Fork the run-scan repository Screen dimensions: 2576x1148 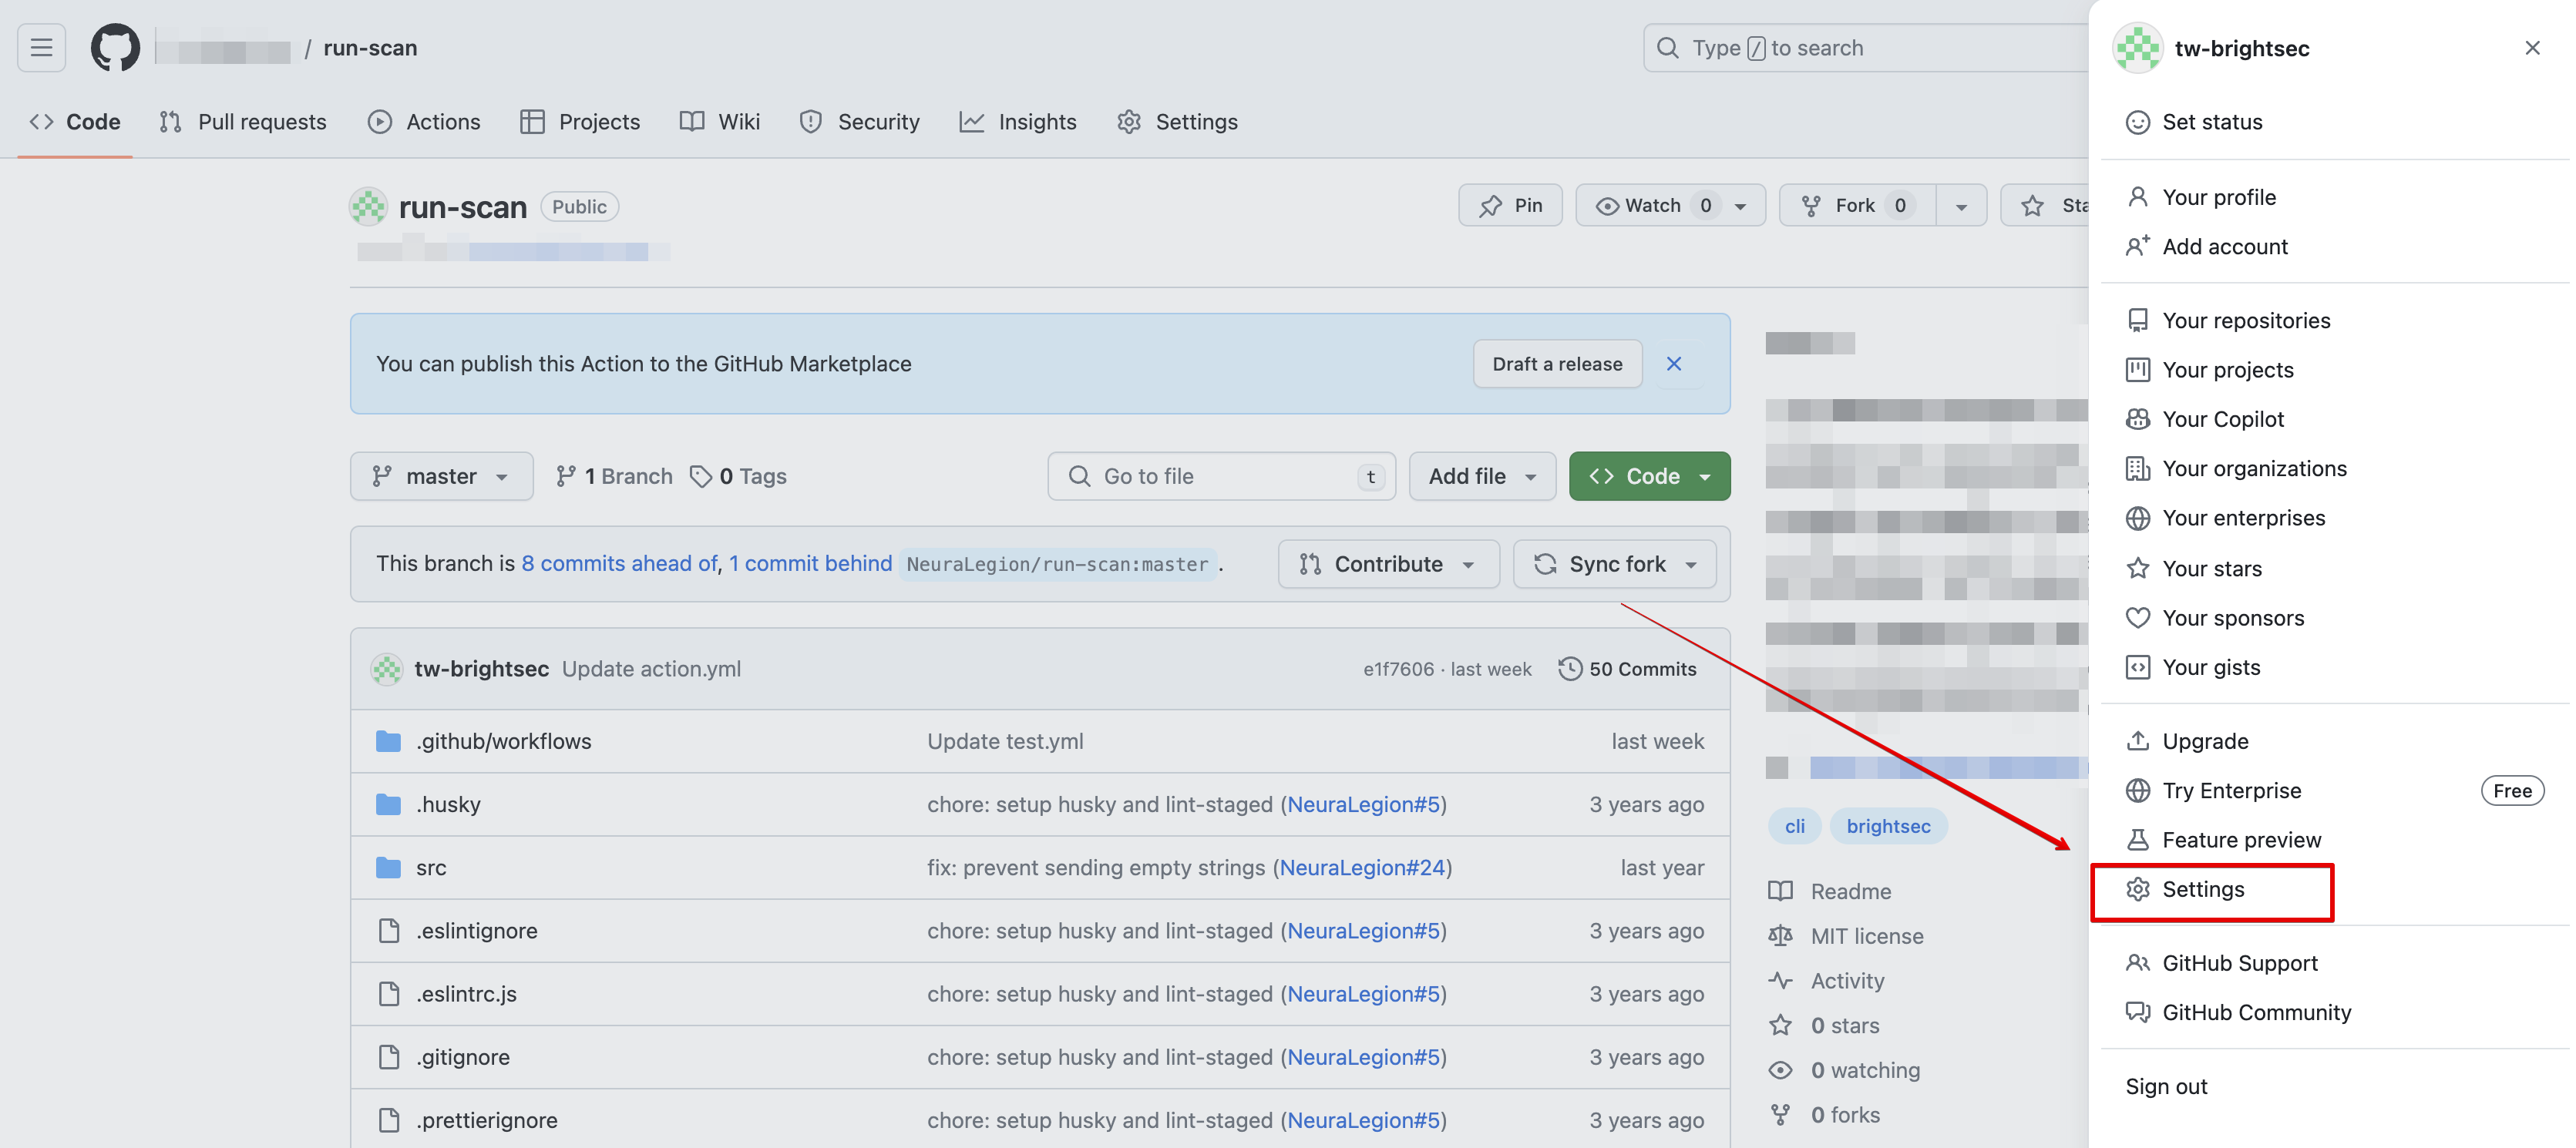(x=1857, y=206)
